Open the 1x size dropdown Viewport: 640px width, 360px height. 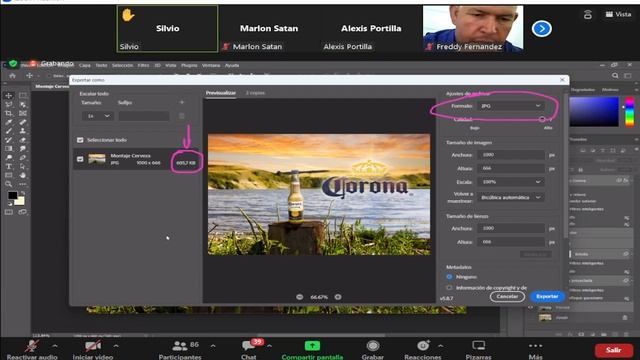(97, 116)
